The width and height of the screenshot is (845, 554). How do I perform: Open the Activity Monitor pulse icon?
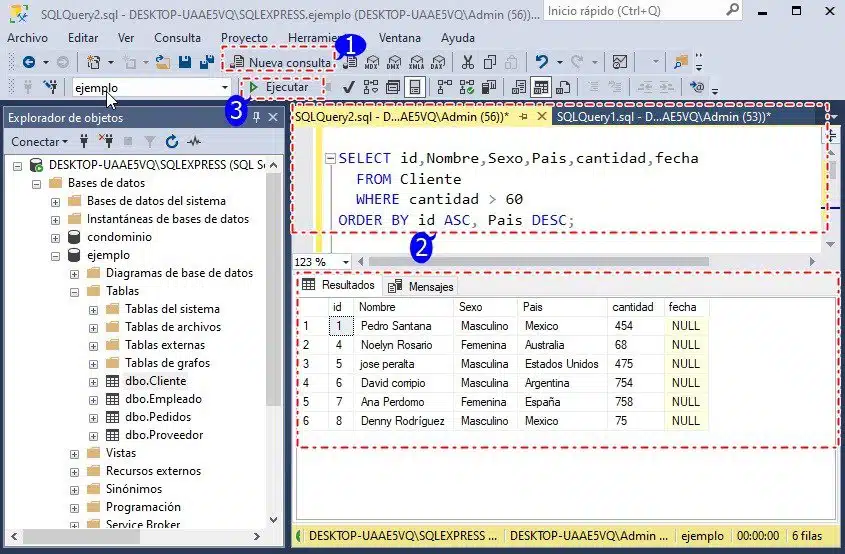(x=192, y=142)
